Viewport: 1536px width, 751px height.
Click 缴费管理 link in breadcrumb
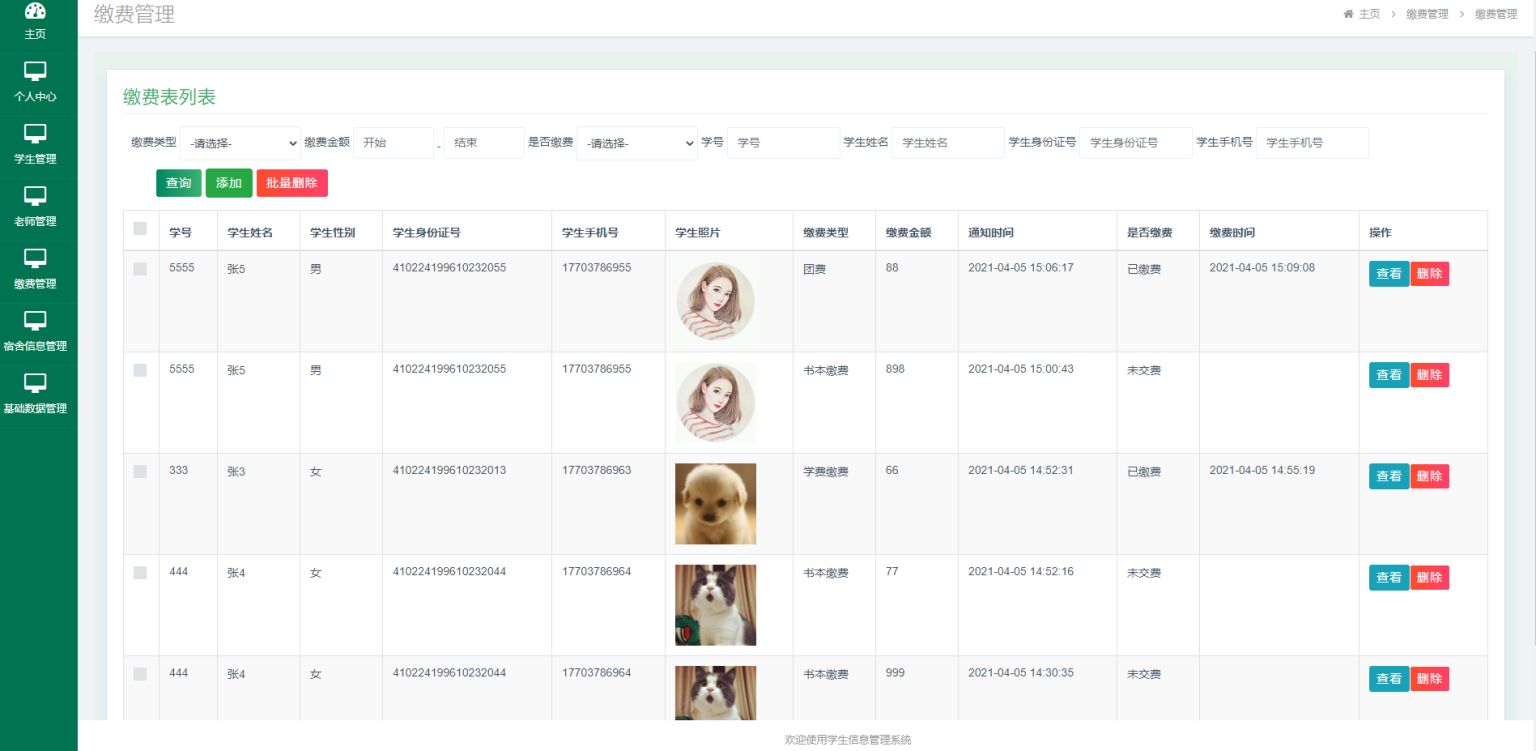[1426, 14]
